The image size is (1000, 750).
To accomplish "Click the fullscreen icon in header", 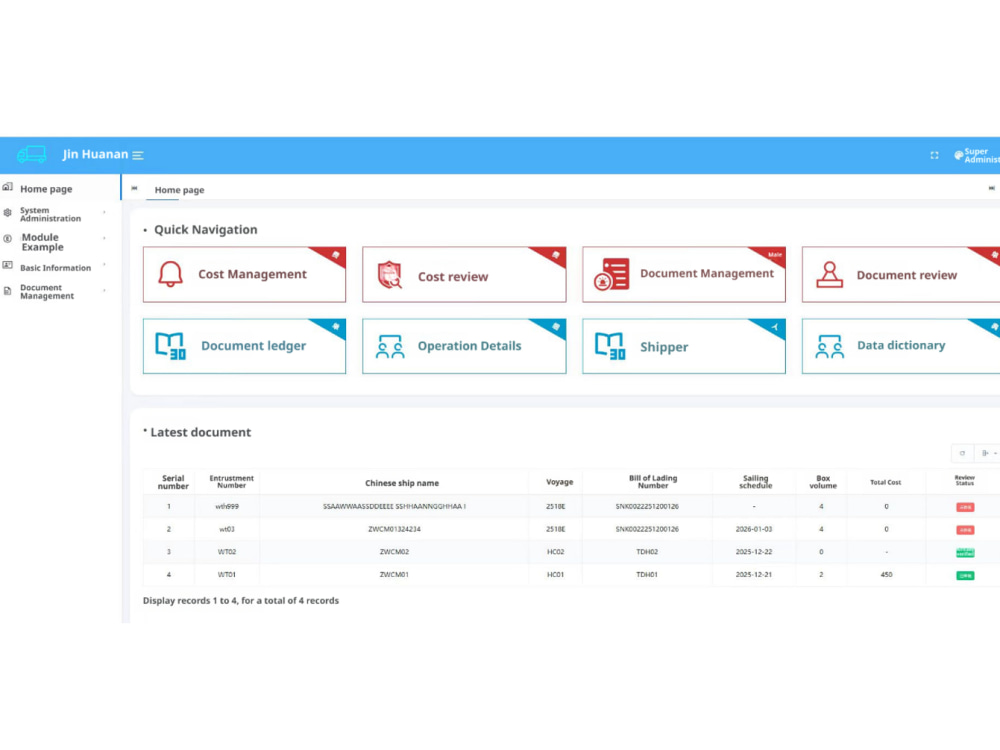I will 934,155.
